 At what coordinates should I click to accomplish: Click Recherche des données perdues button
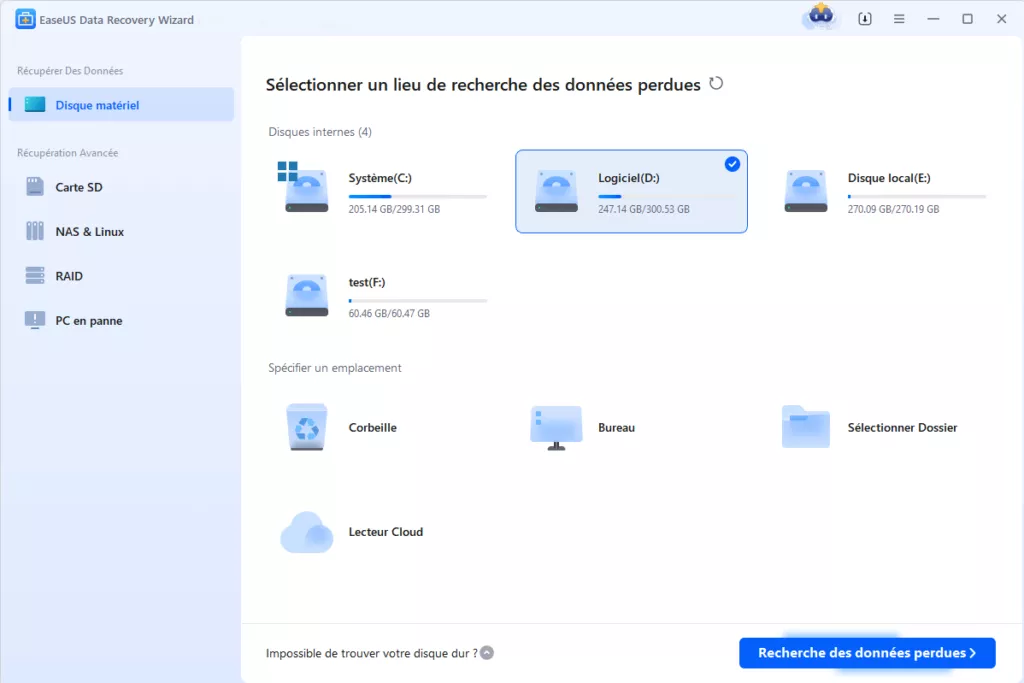point(866,653)
